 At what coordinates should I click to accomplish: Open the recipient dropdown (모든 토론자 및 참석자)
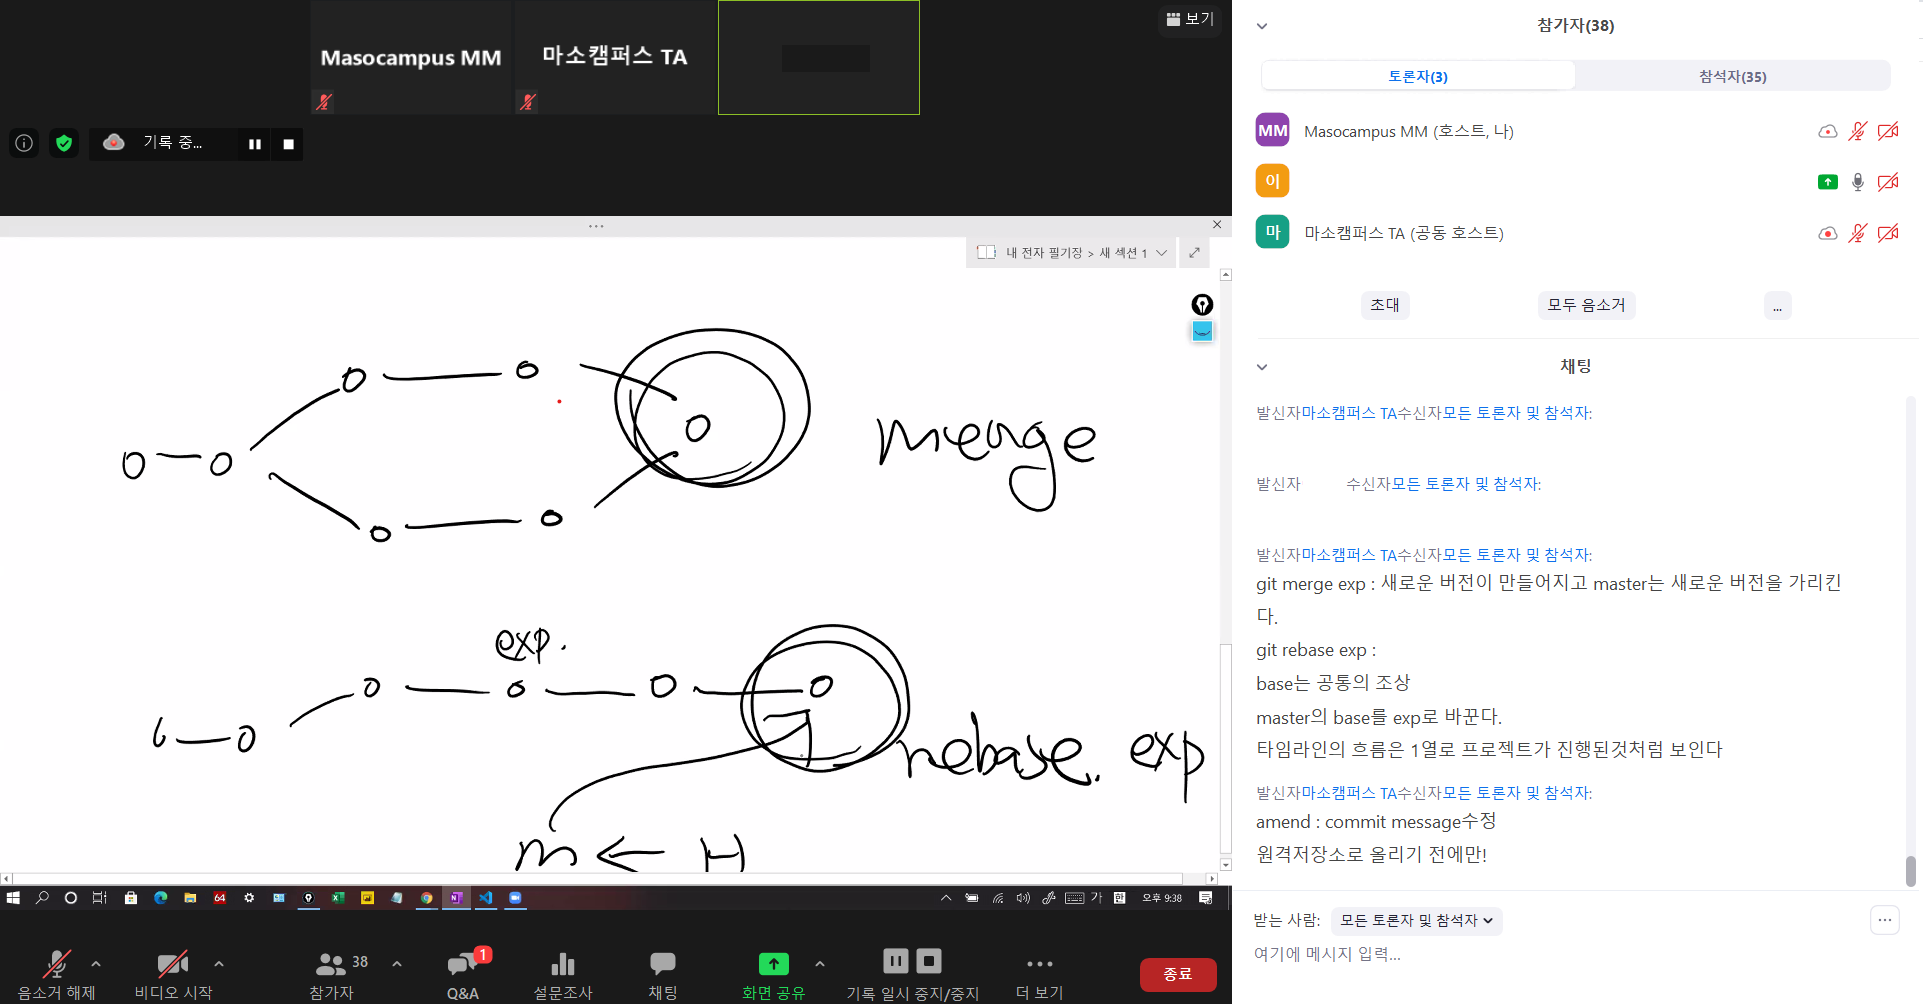point(1416,920)
